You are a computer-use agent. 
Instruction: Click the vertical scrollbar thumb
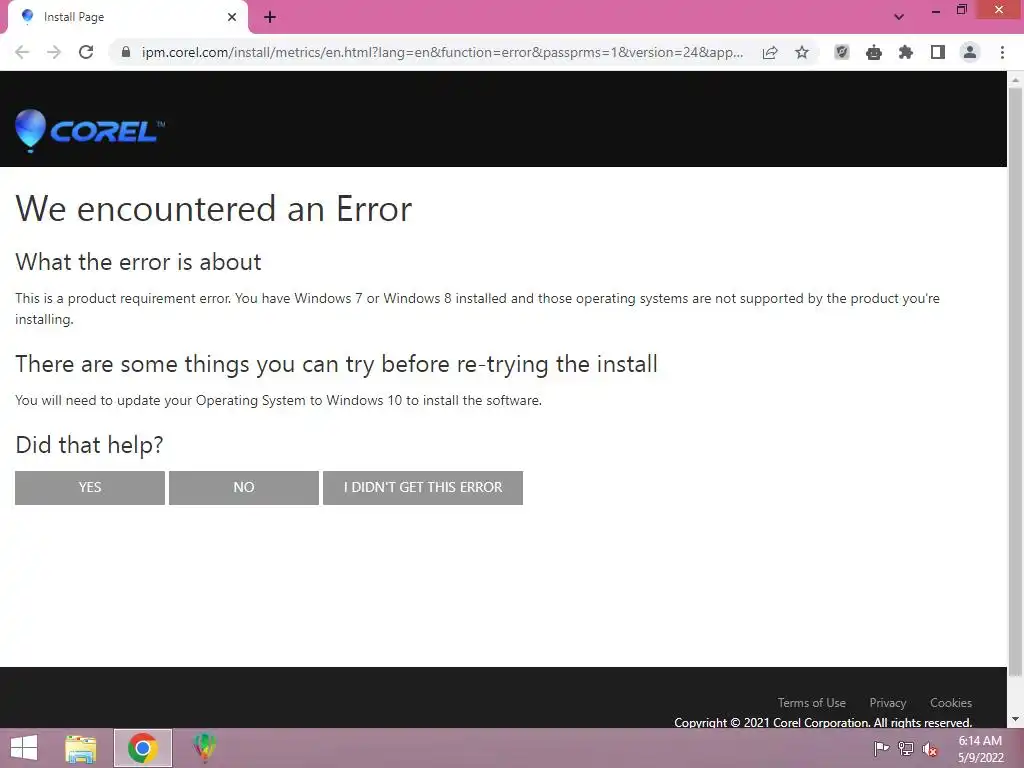[1016, 381]
